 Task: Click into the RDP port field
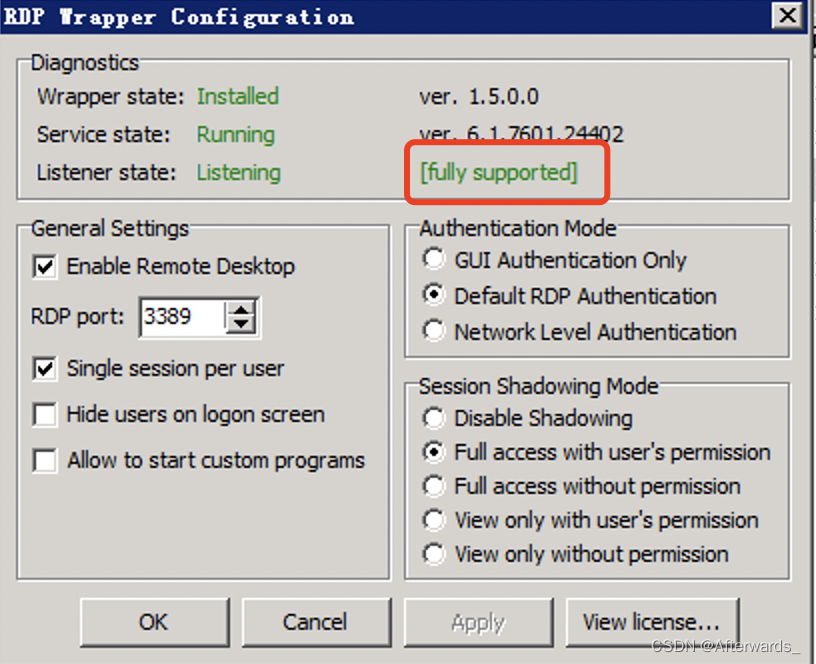tap(182, 316)
